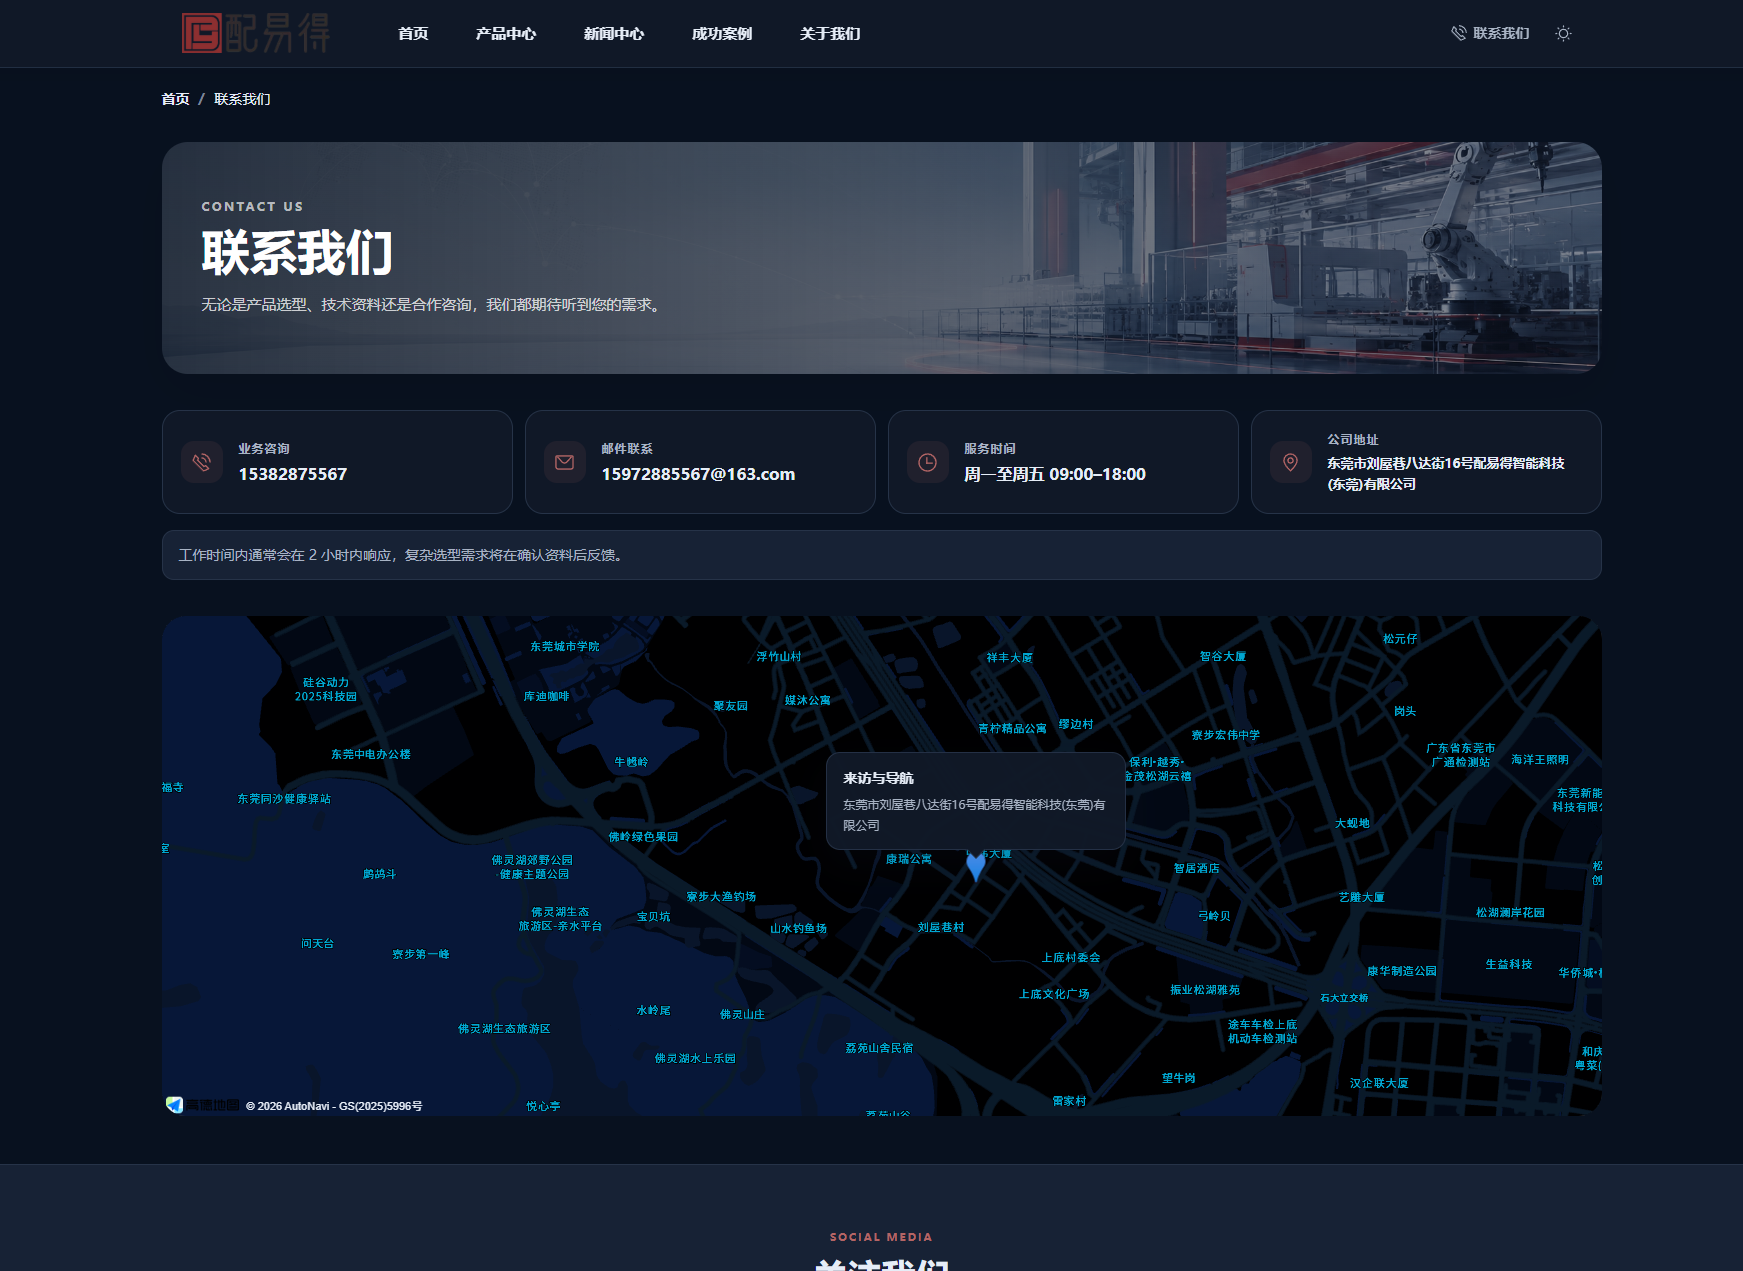This screenshot has height=1271, width=1743.
Task: Click the clock icon in 服务时间 card
Action: click(x=928, y=462)
